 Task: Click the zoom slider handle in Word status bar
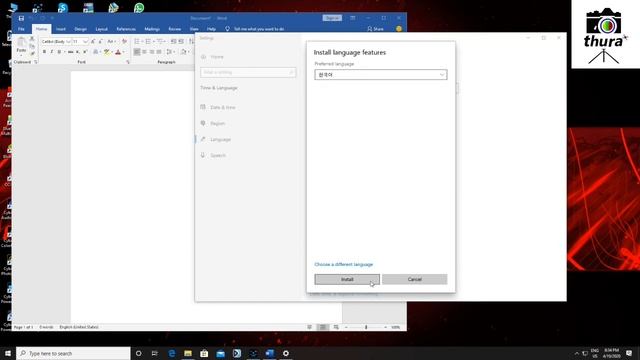pyautogui.click(x=366, y=327)
